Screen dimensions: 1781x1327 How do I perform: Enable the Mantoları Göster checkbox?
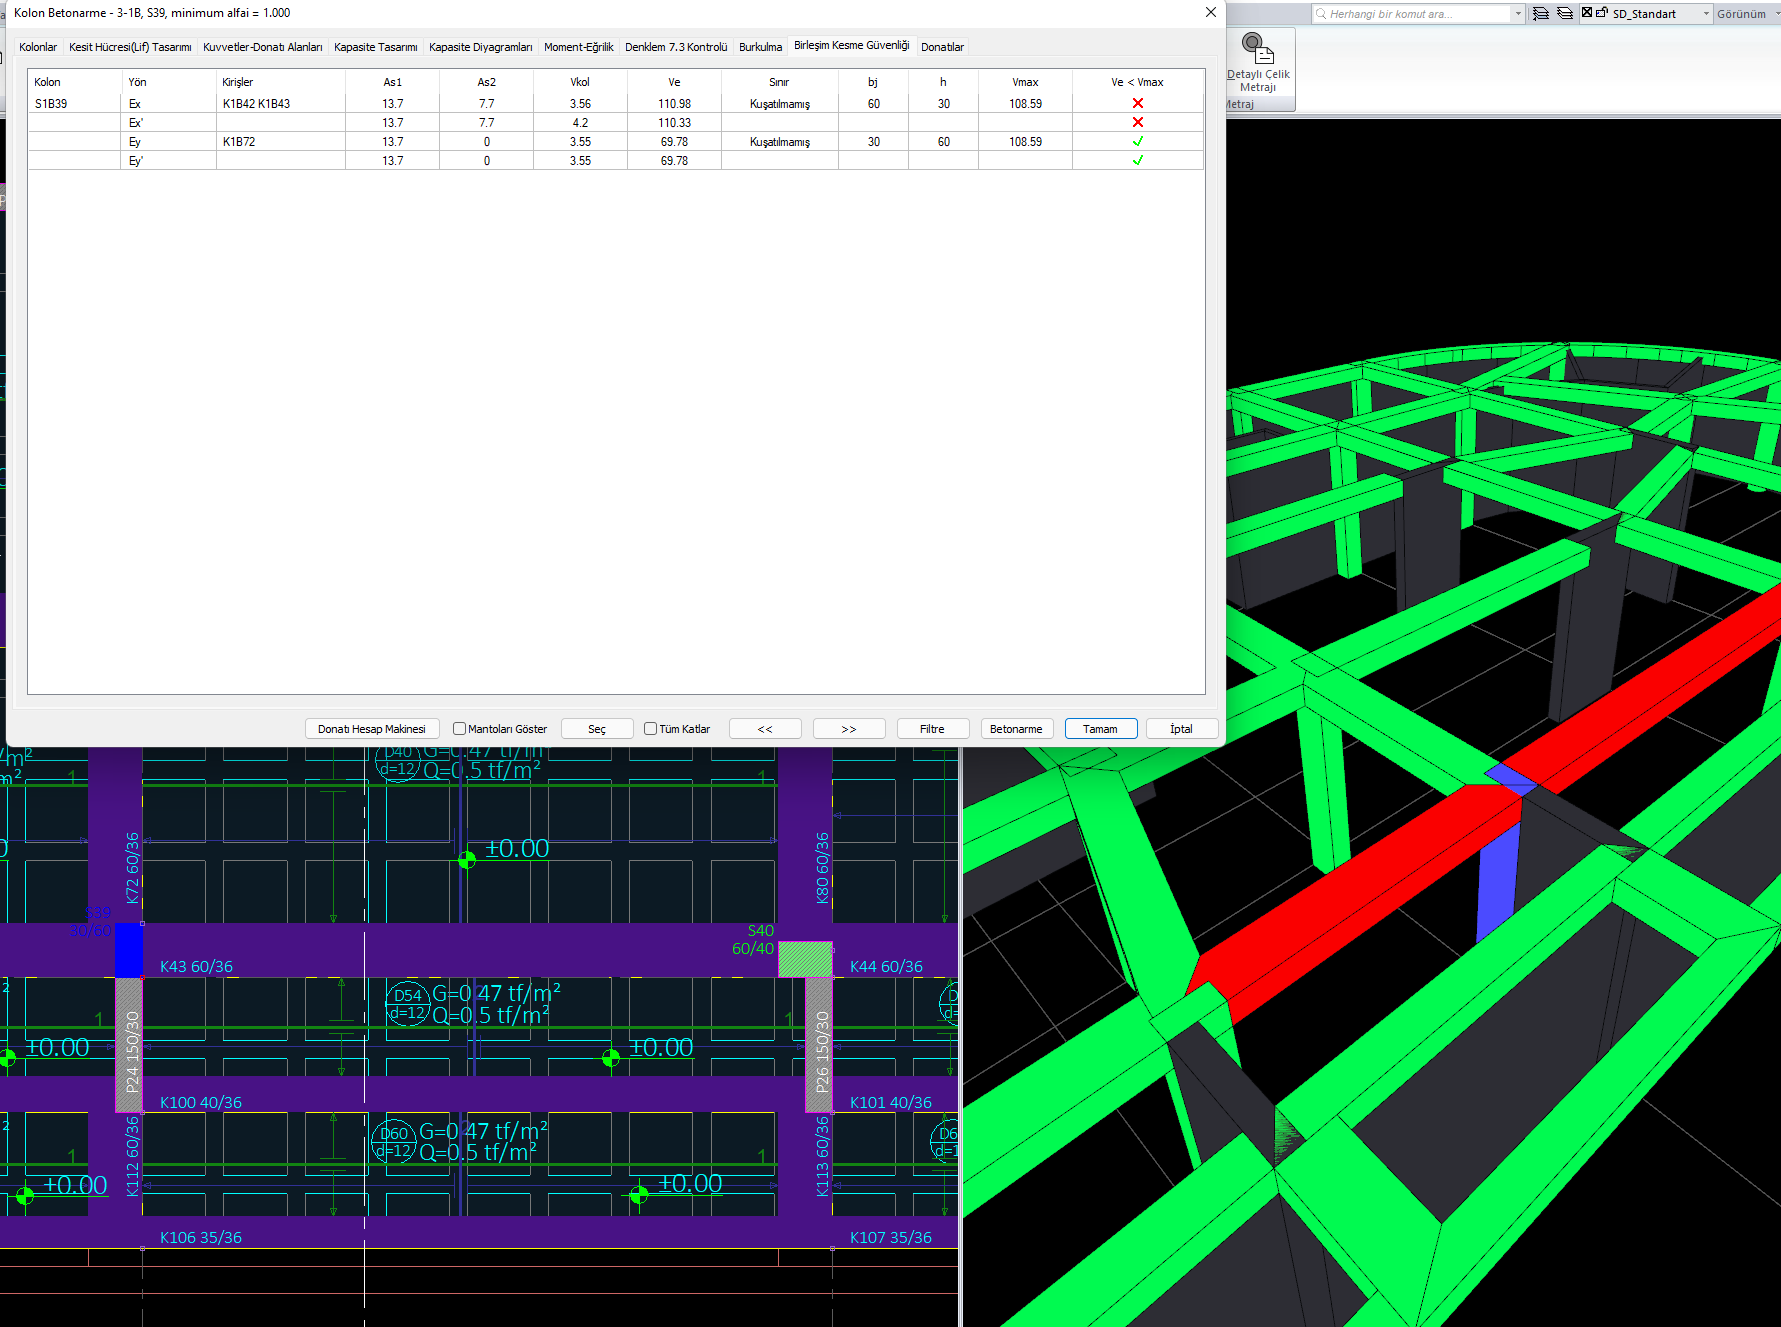[460, 729]
